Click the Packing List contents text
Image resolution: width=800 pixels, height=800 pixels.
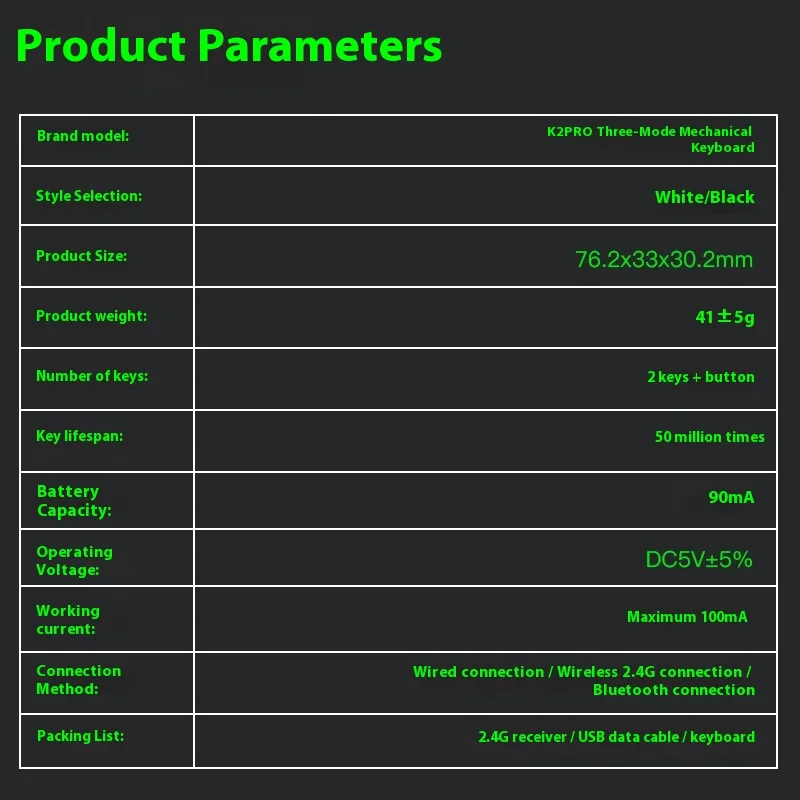point(616,737)
